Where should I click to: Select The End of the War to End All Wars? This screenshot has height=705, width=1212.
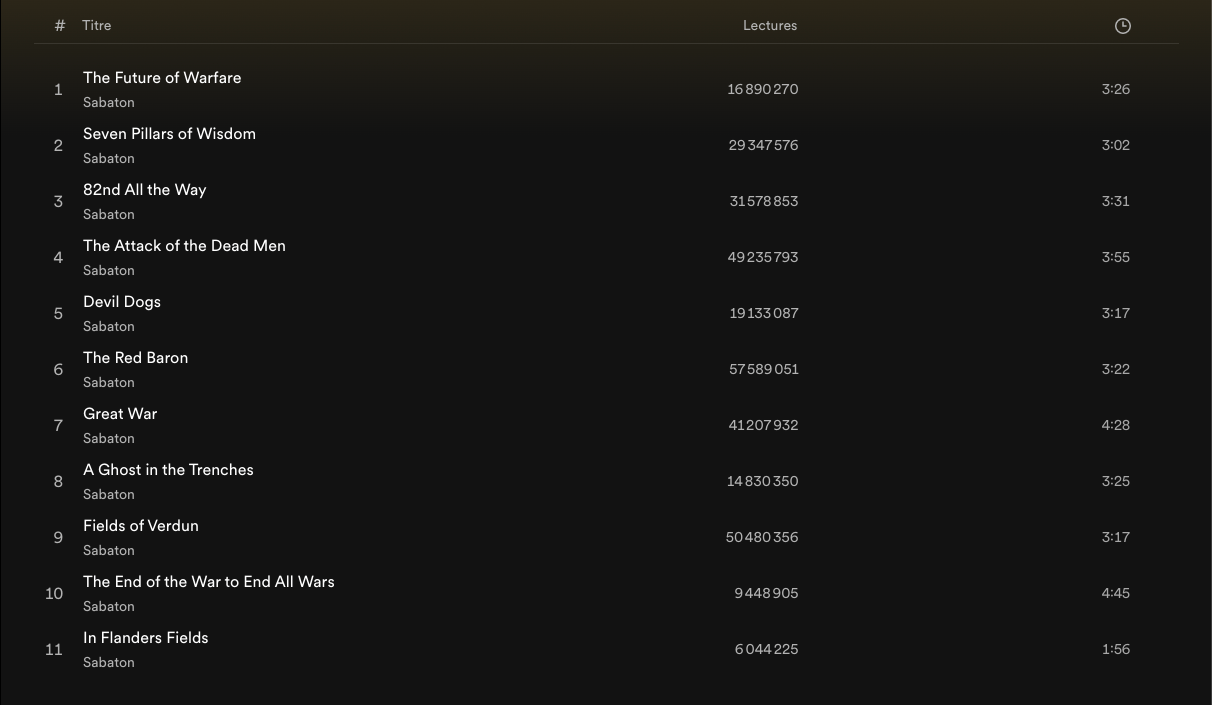(208, 582)
